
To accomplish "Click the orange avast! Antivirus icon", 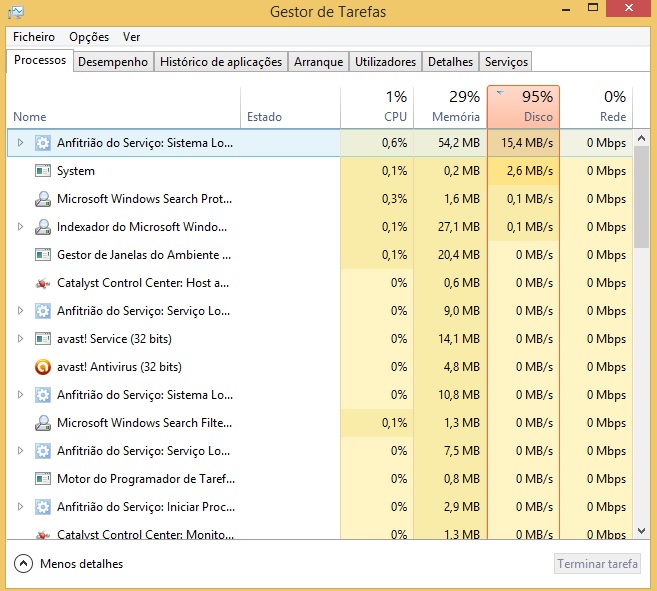I will click(43, 367).
